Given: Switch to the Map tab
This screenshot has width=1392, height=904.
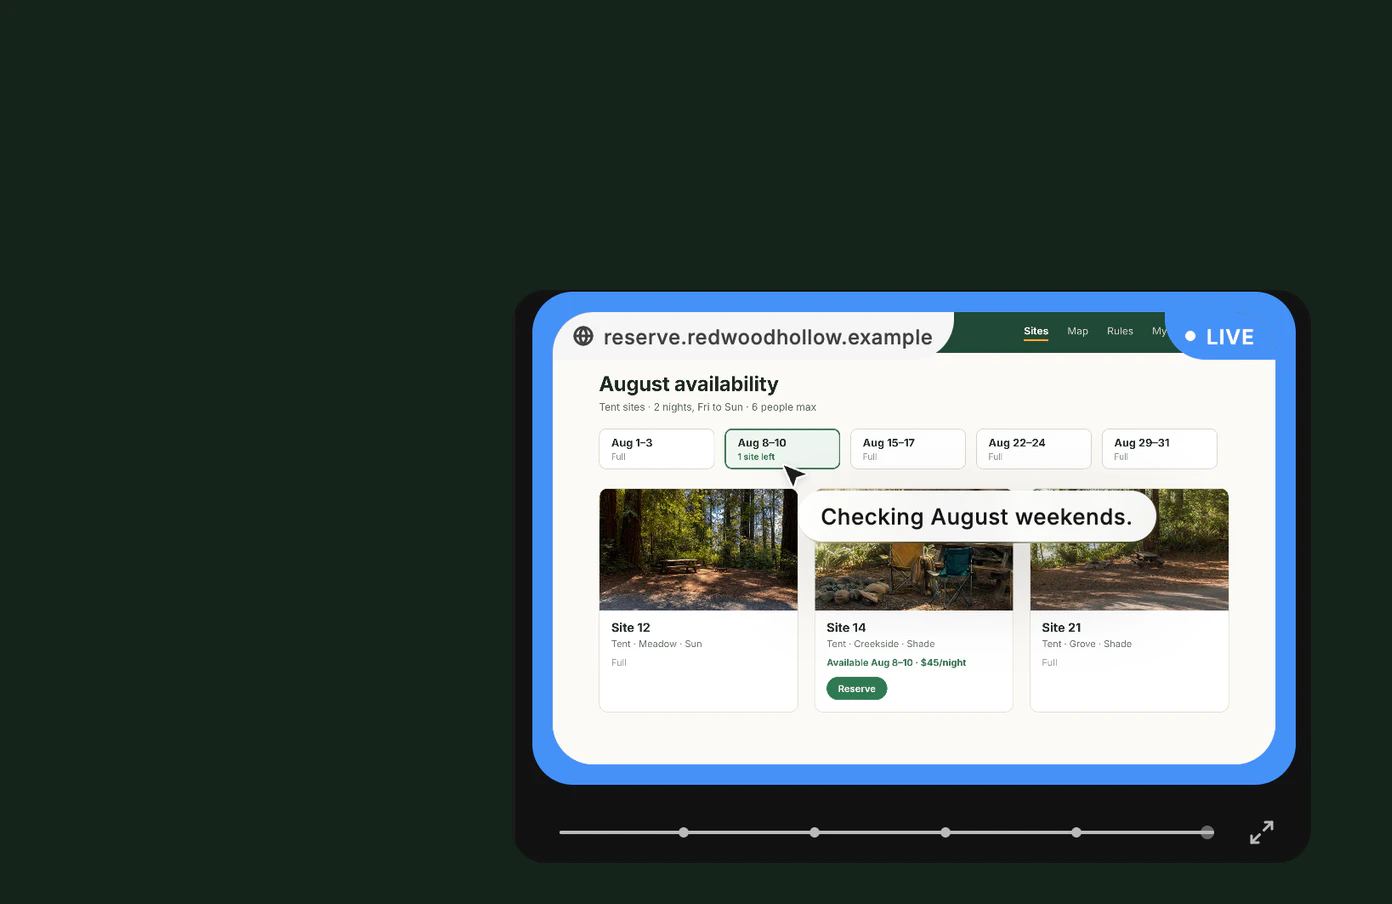Looking at the screenshot, I should 1077,331.
